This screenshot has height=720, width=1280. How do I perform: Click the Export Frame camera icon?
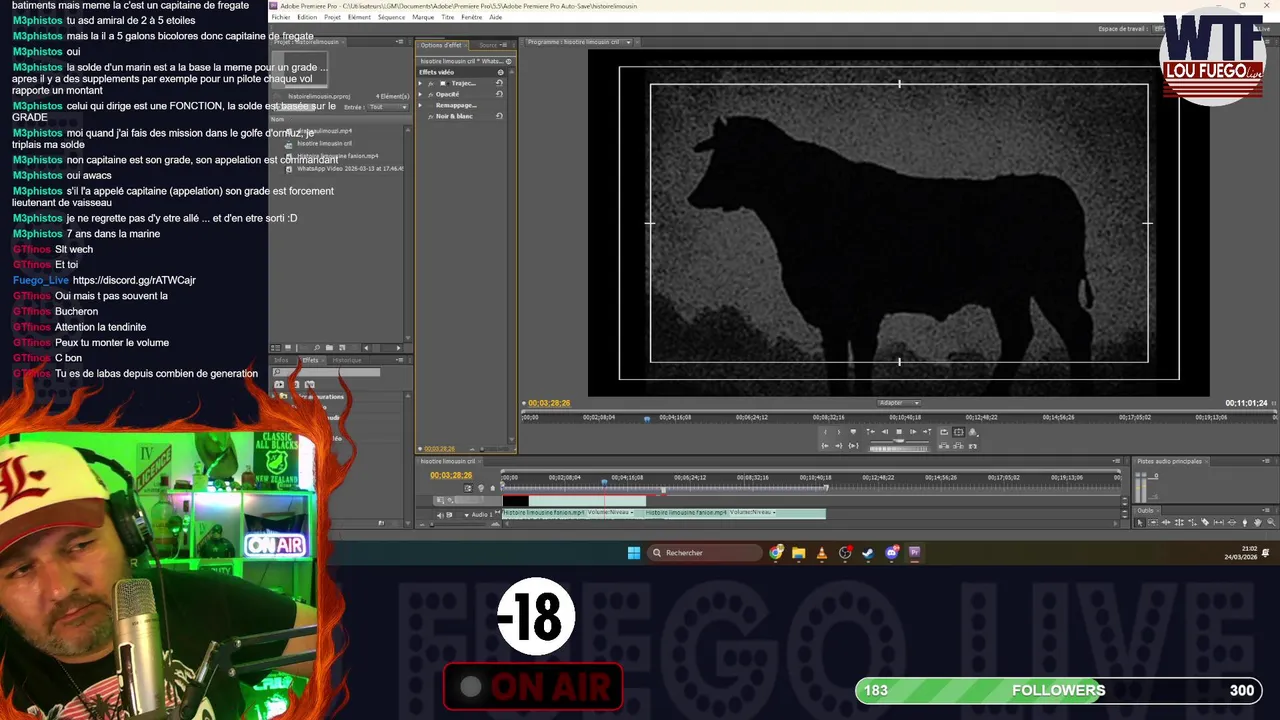(973, 446)
